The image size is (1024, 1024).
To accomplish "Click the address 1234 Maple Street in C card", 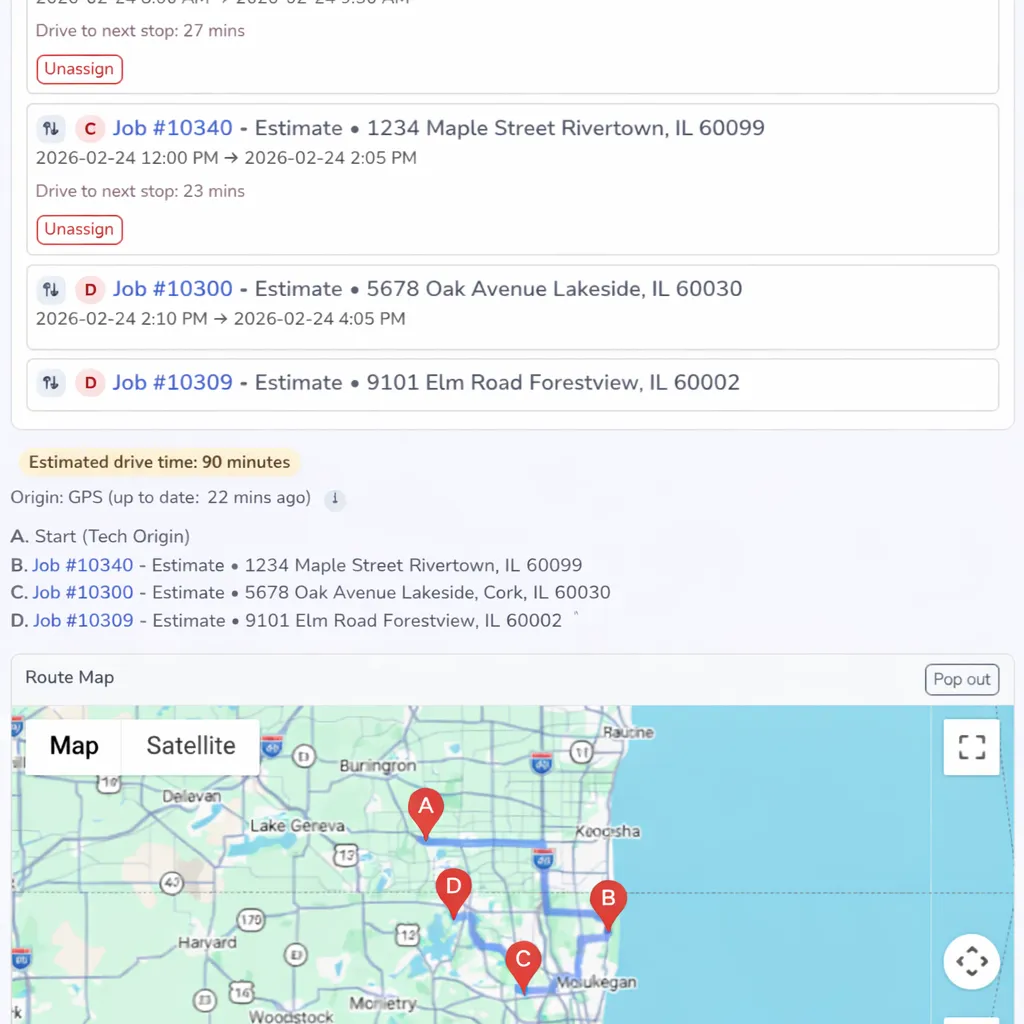I will click(566, 128).
